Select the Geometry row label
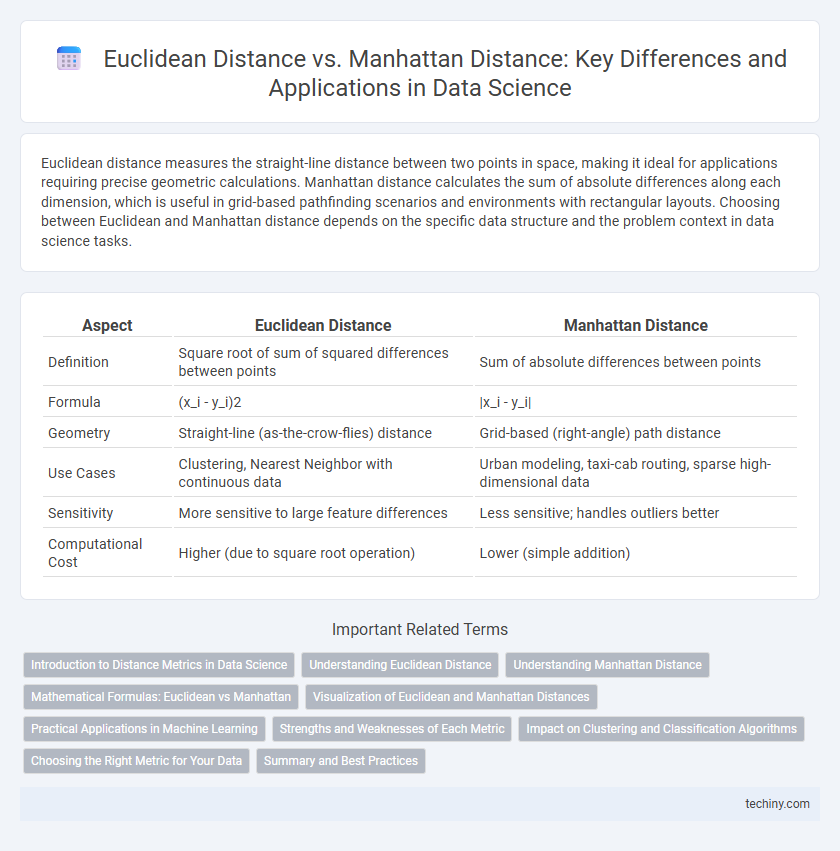 (x=79, y=433)
